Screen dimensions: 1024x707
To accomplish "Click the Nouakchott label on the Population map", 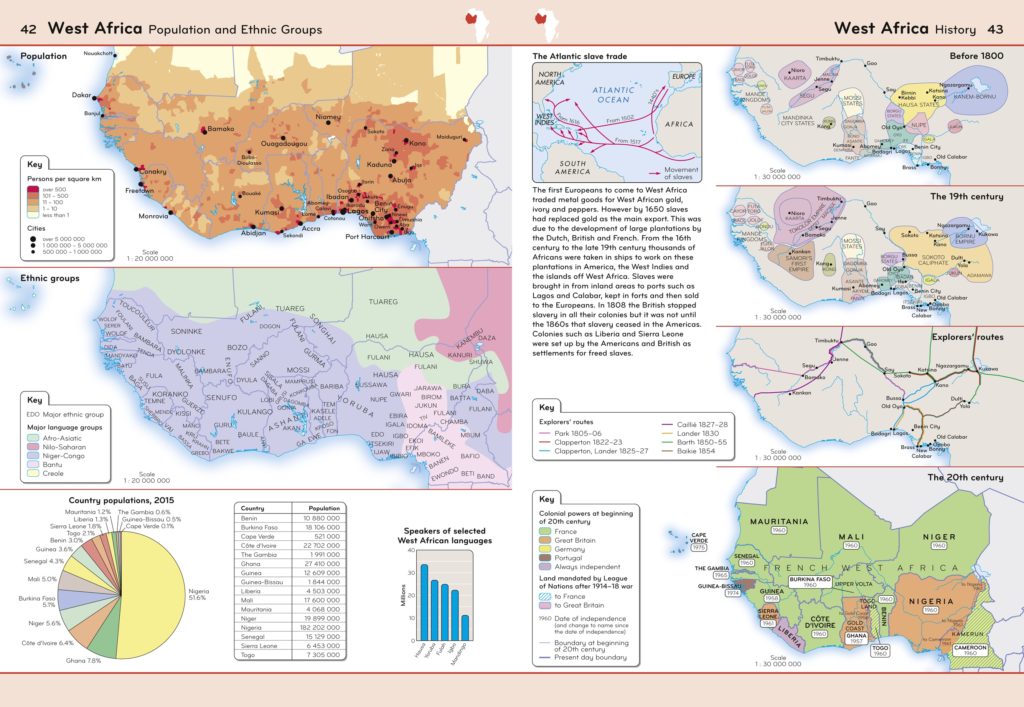I will [x=98, y=54].
